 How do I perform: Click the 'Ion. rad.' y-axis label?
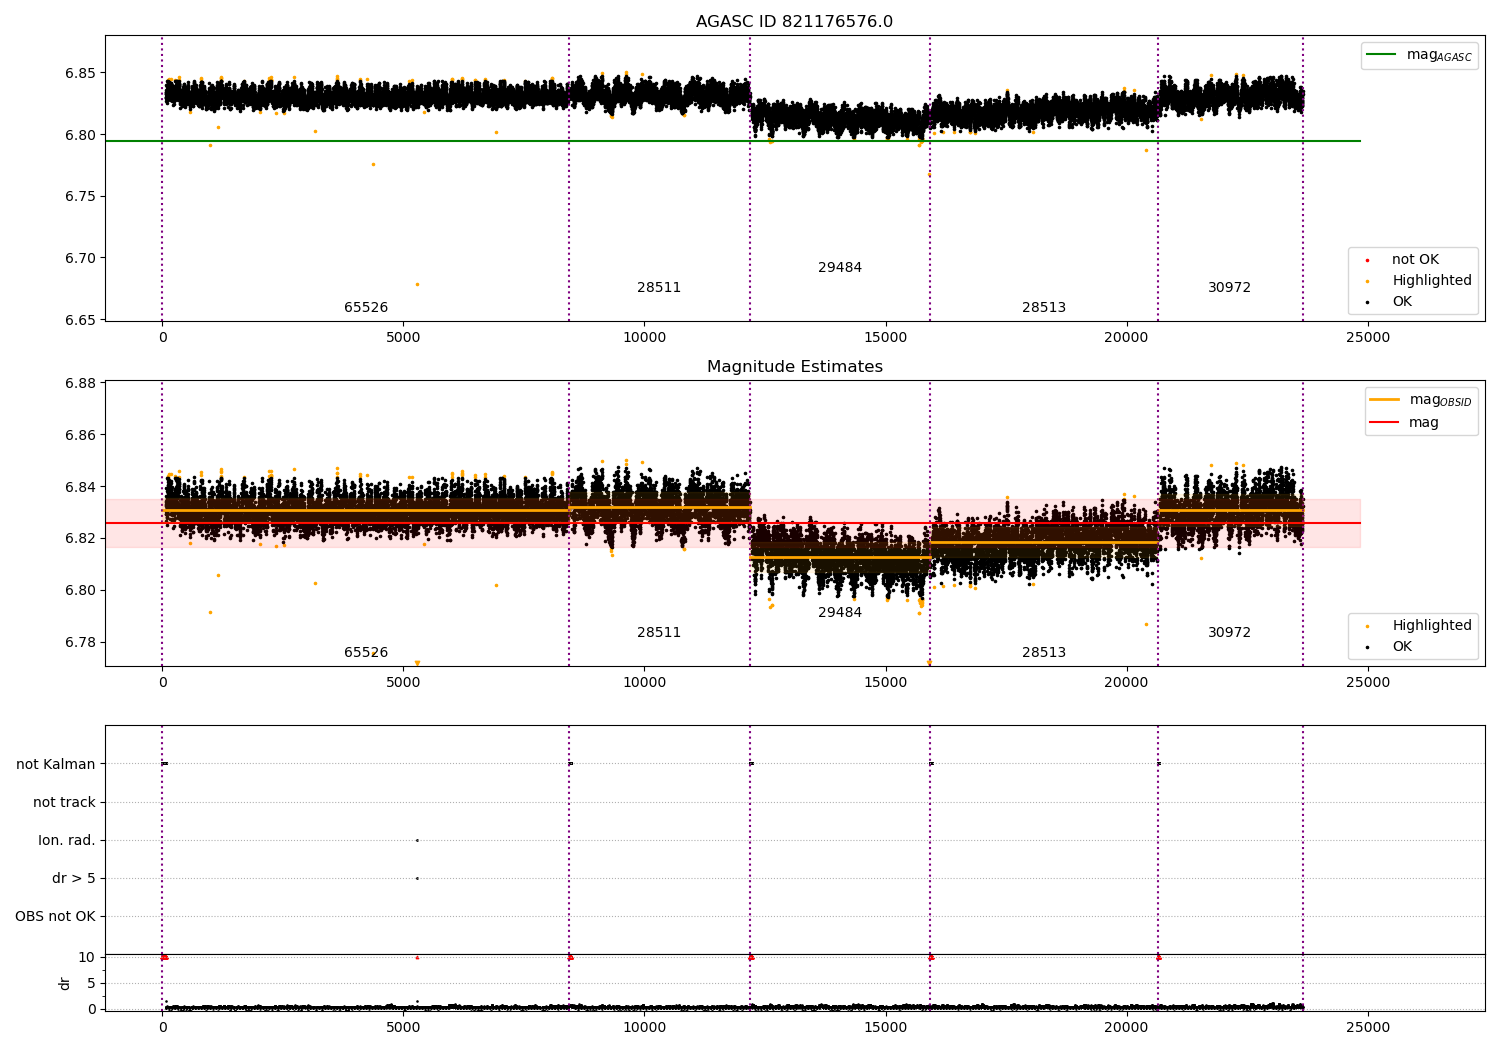tap(67, 841)
